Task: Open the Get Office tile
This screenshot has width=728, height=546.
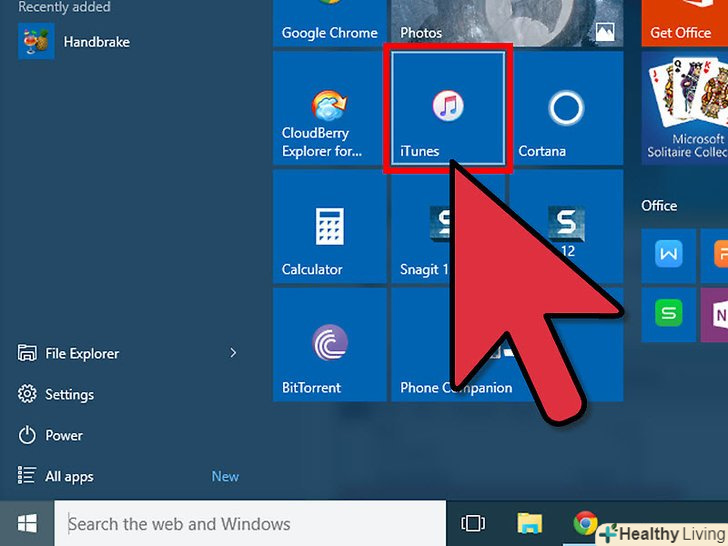Action: 685,23
